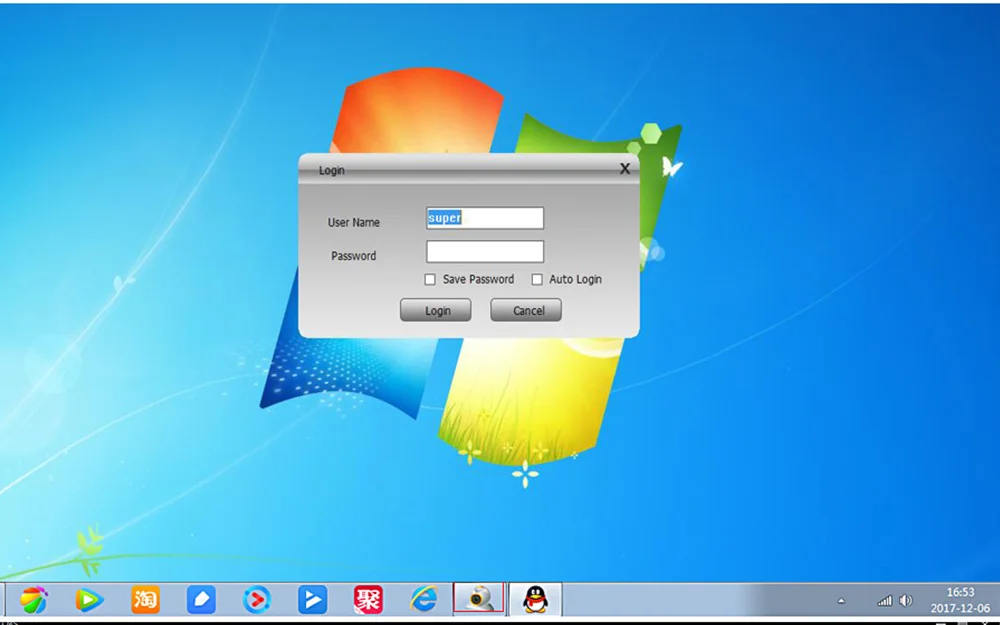Launch the blue circular red-play media icon
Image resolution: width=1000 pixels, height=625 pixels.
(257, 600)
